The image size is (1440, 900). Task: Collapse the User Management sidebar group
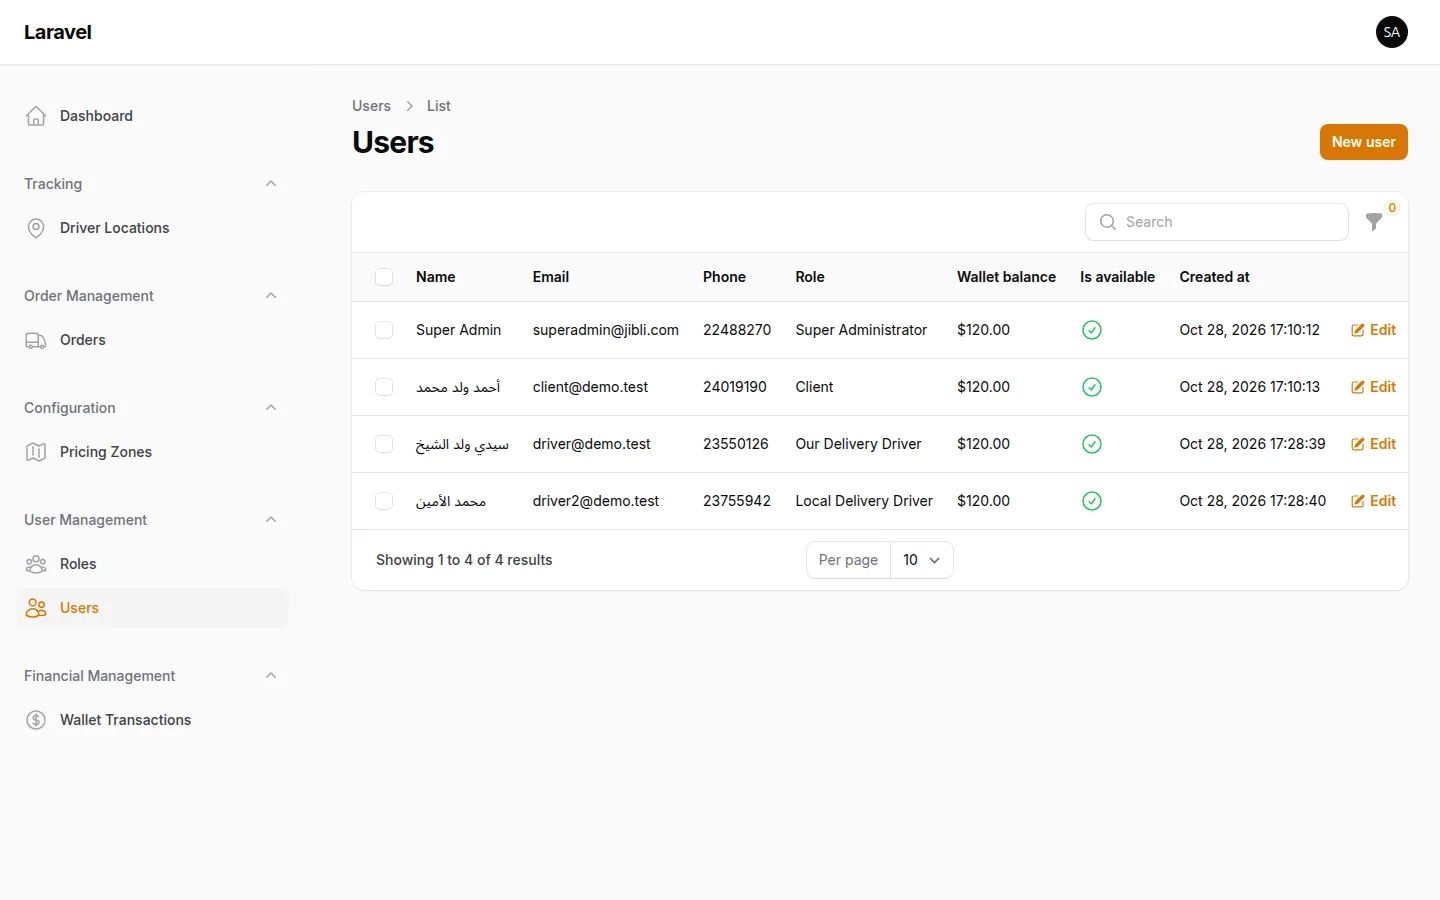coord(271,520)
